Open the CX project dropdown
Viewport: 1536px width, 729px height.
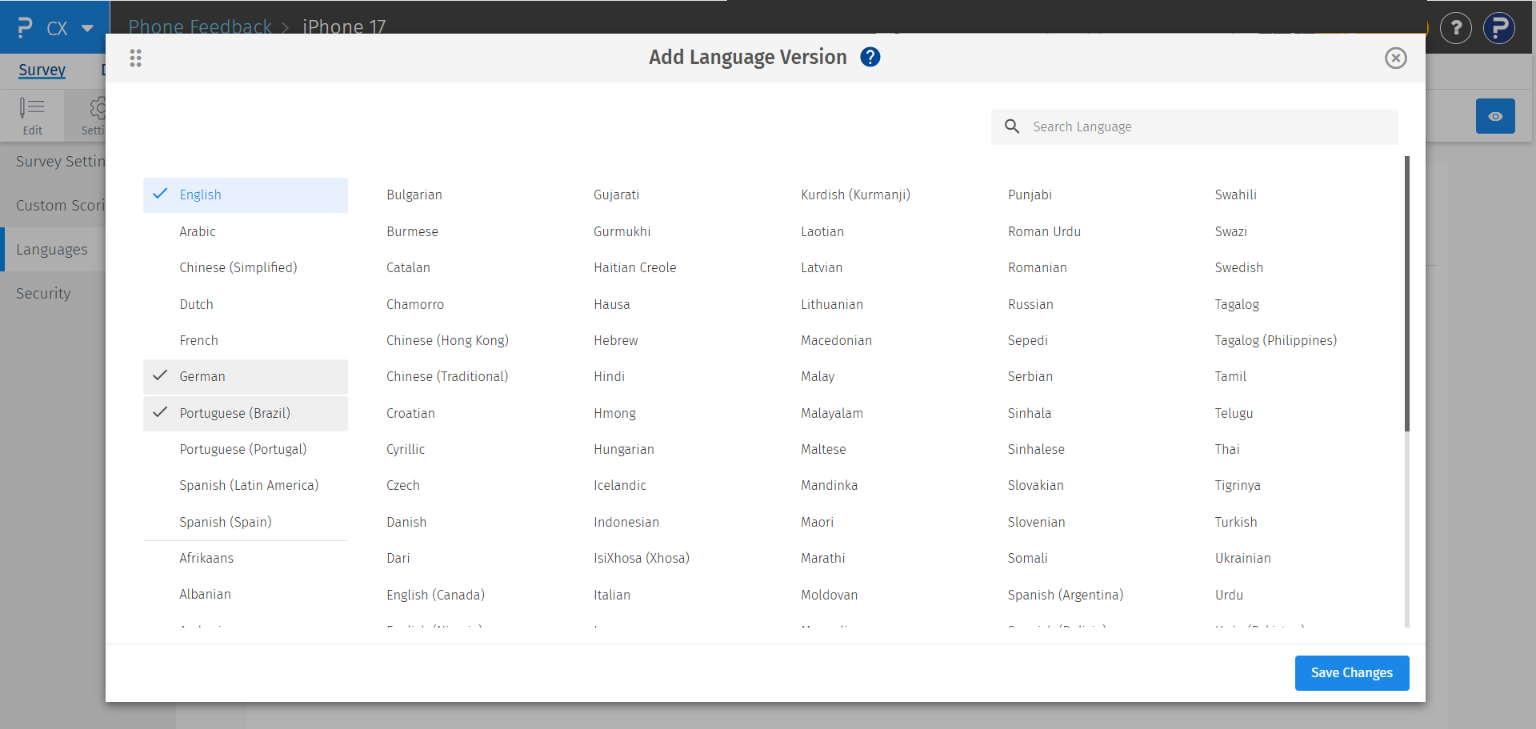coord(68,28)
